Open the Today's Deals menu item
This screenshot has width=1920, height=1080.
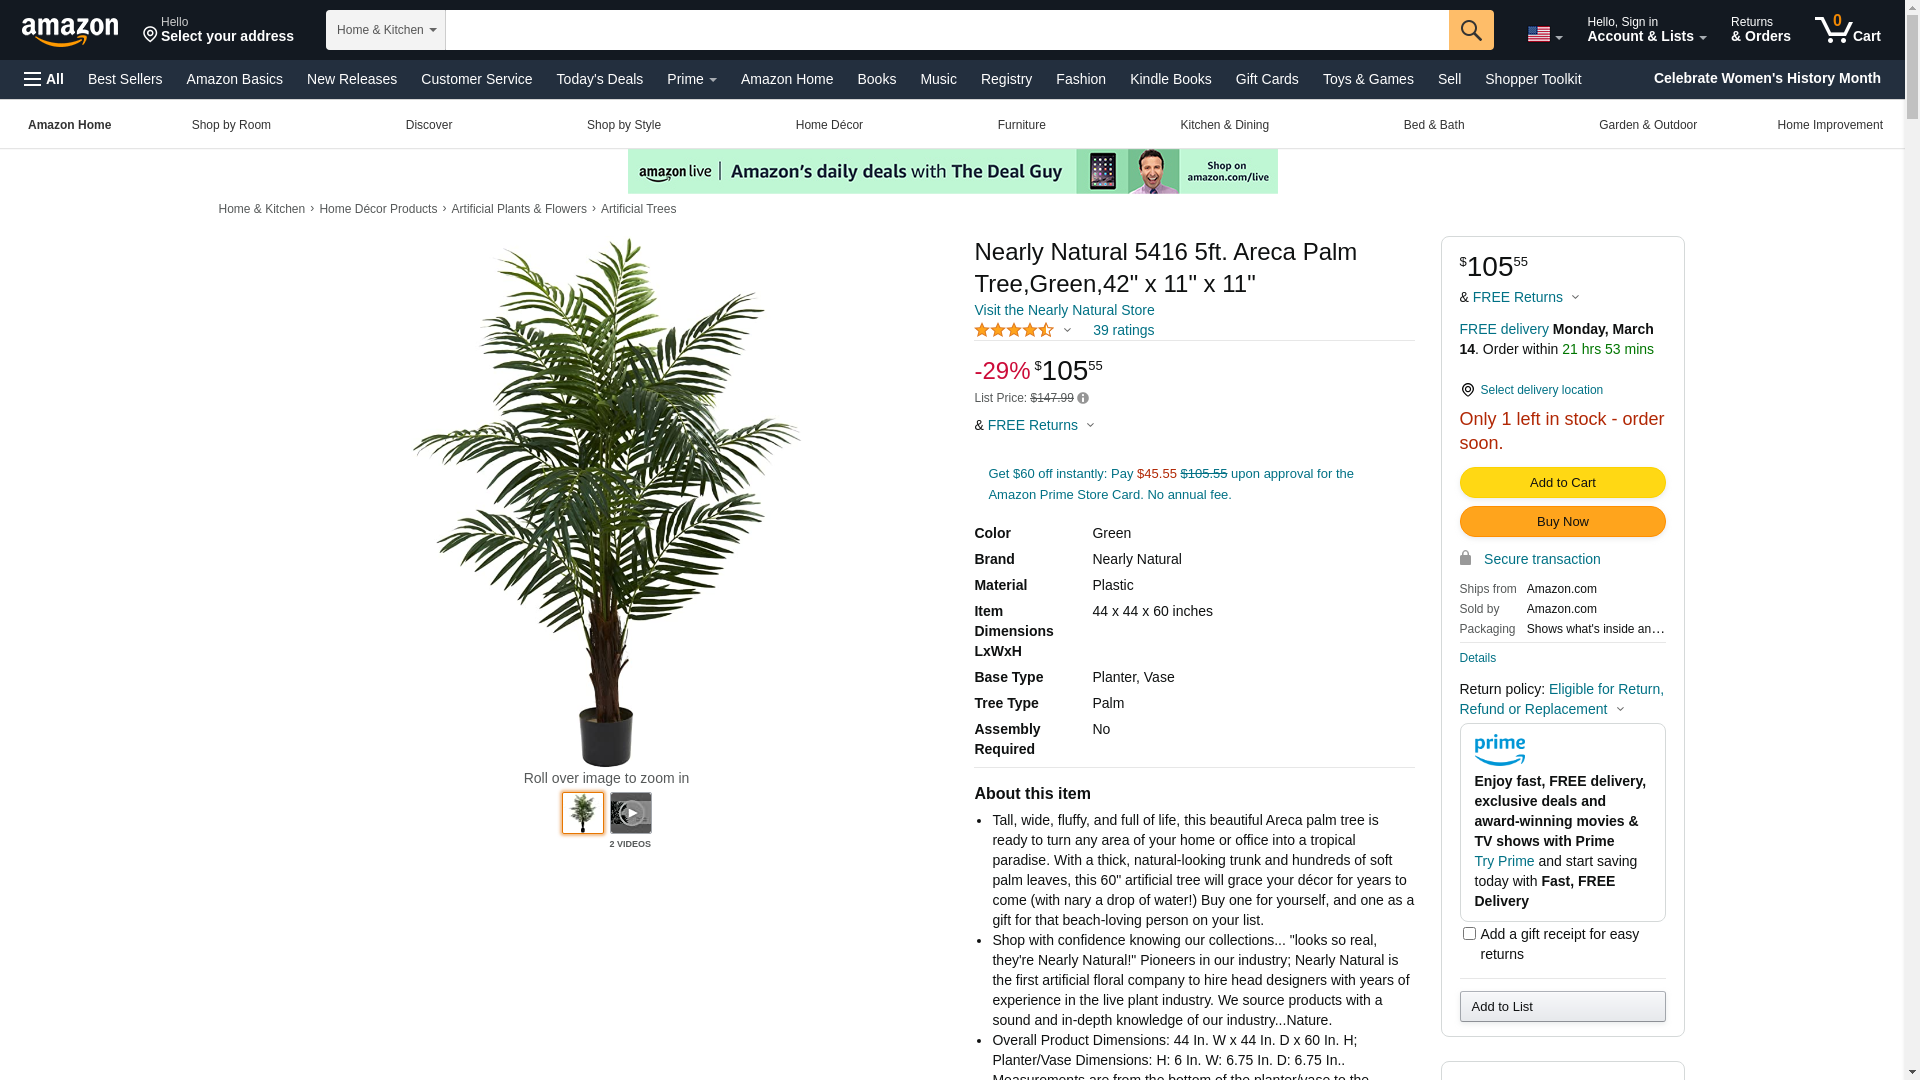600,79
